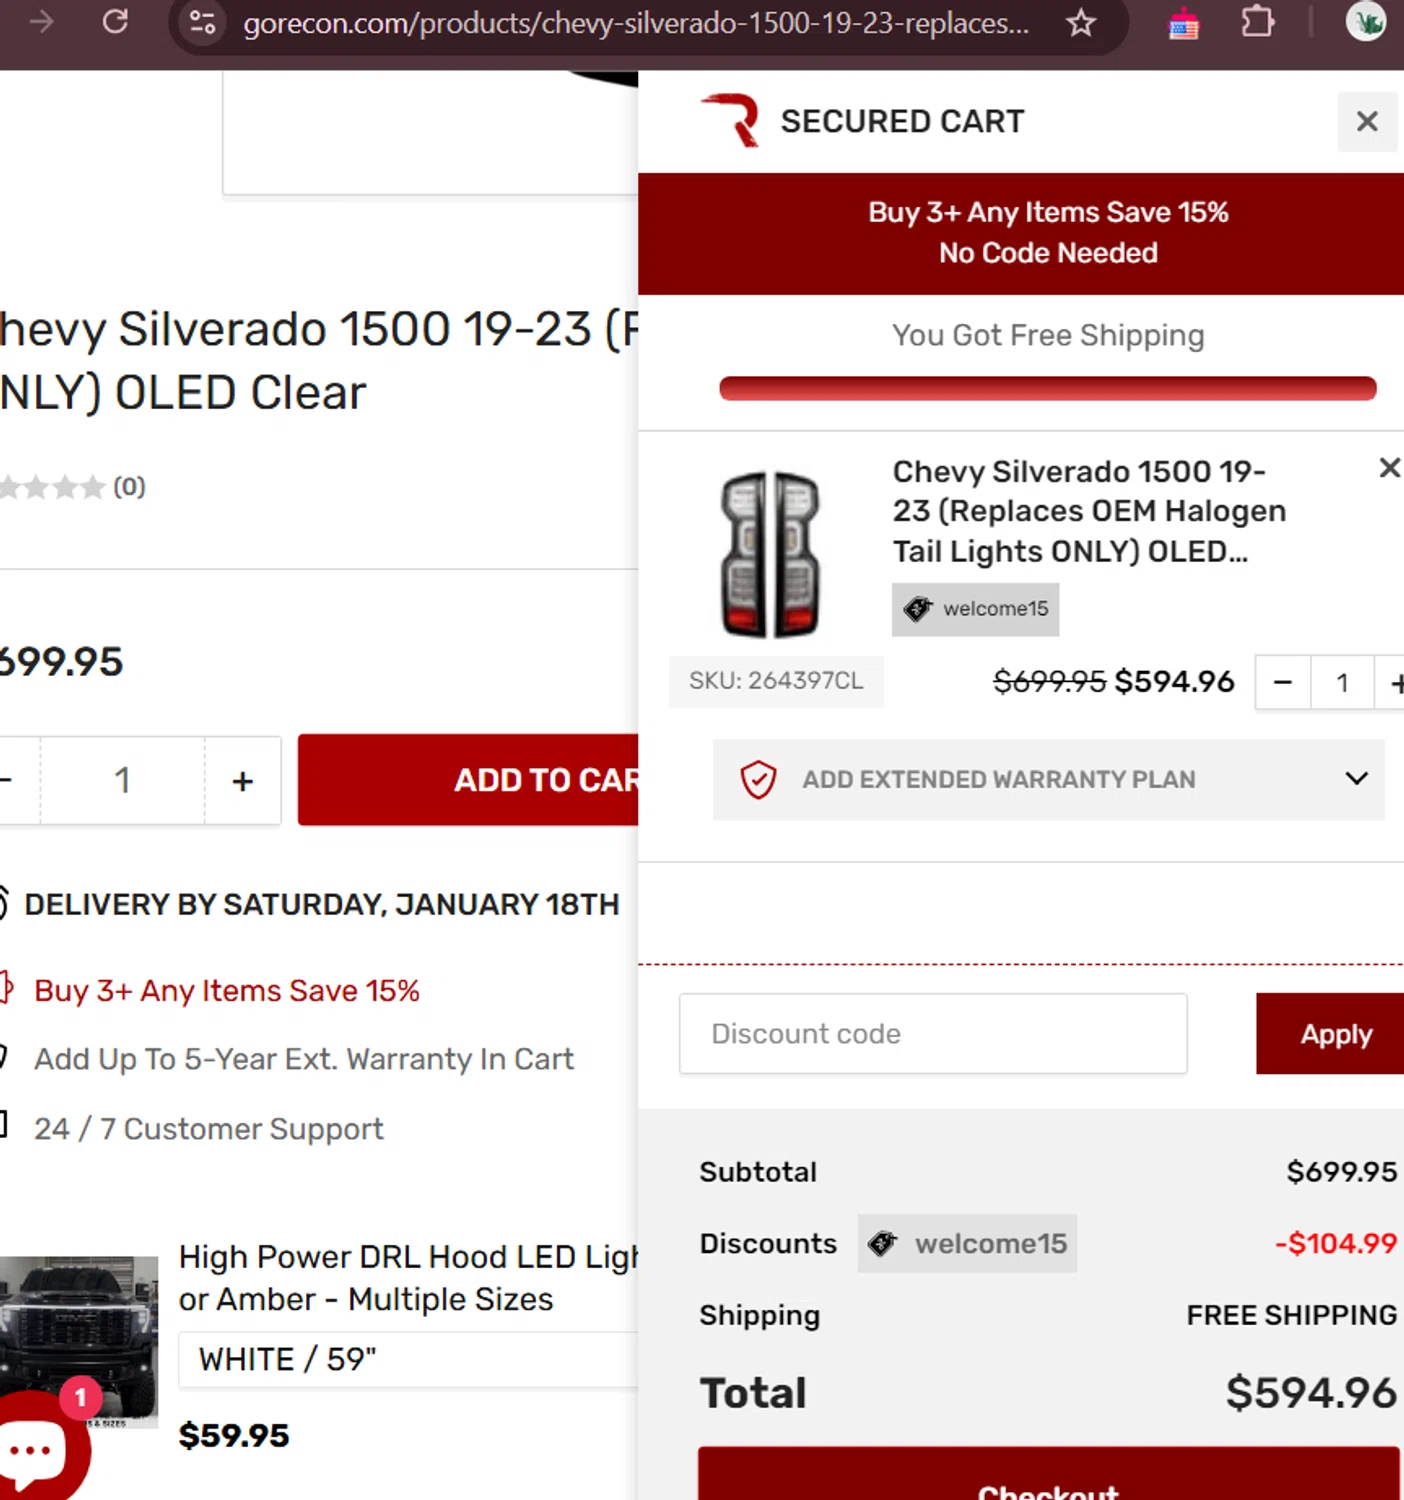
Task: Click Buy 3+ Any Items Save 15% link
Action: (227, 991)
